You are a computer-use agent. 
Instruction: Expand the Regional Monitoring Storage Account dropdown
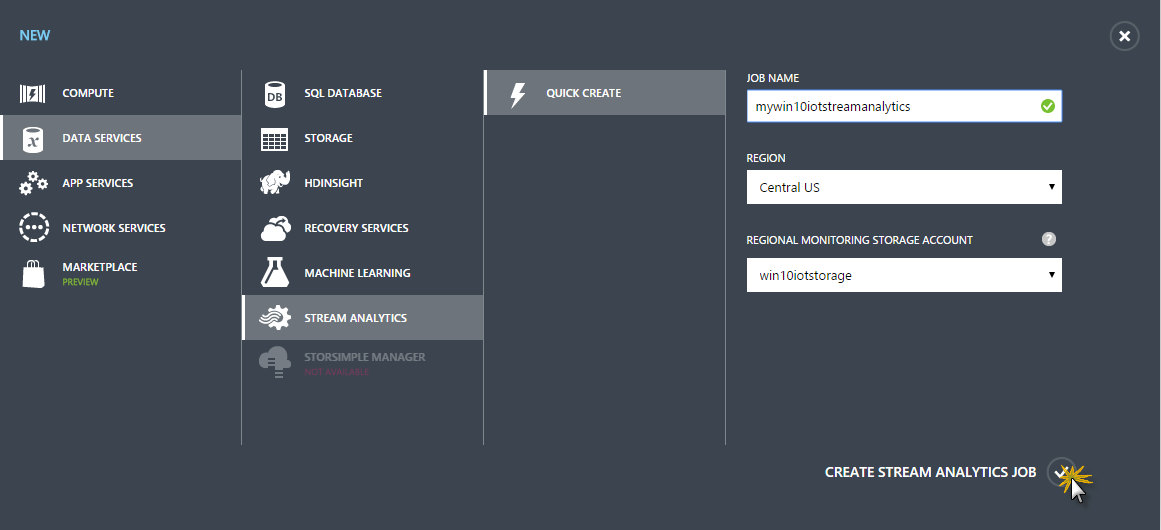(904, 275)
